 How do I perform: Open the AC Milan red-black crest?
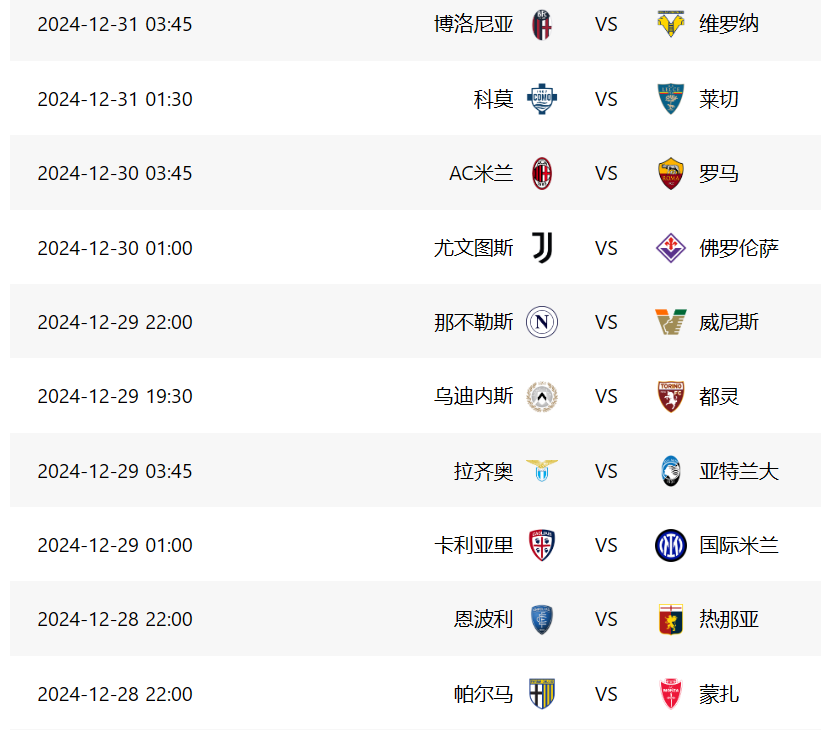tap(541, 173)
